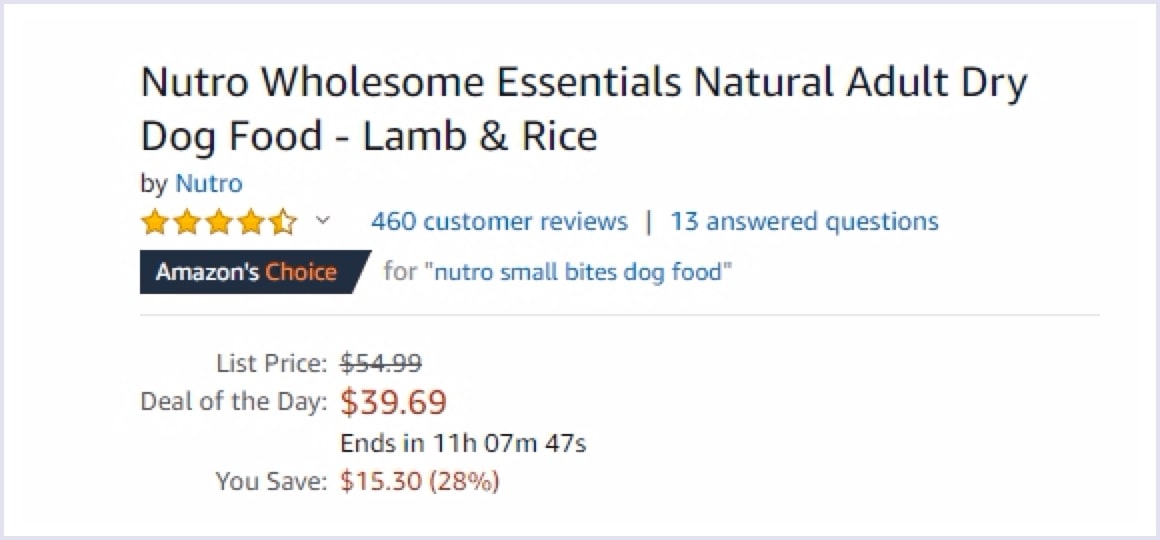The height and width of the screenshot is (540, 1160).
Task: Expand the star rating breakdown chevron
Action: 322,220
